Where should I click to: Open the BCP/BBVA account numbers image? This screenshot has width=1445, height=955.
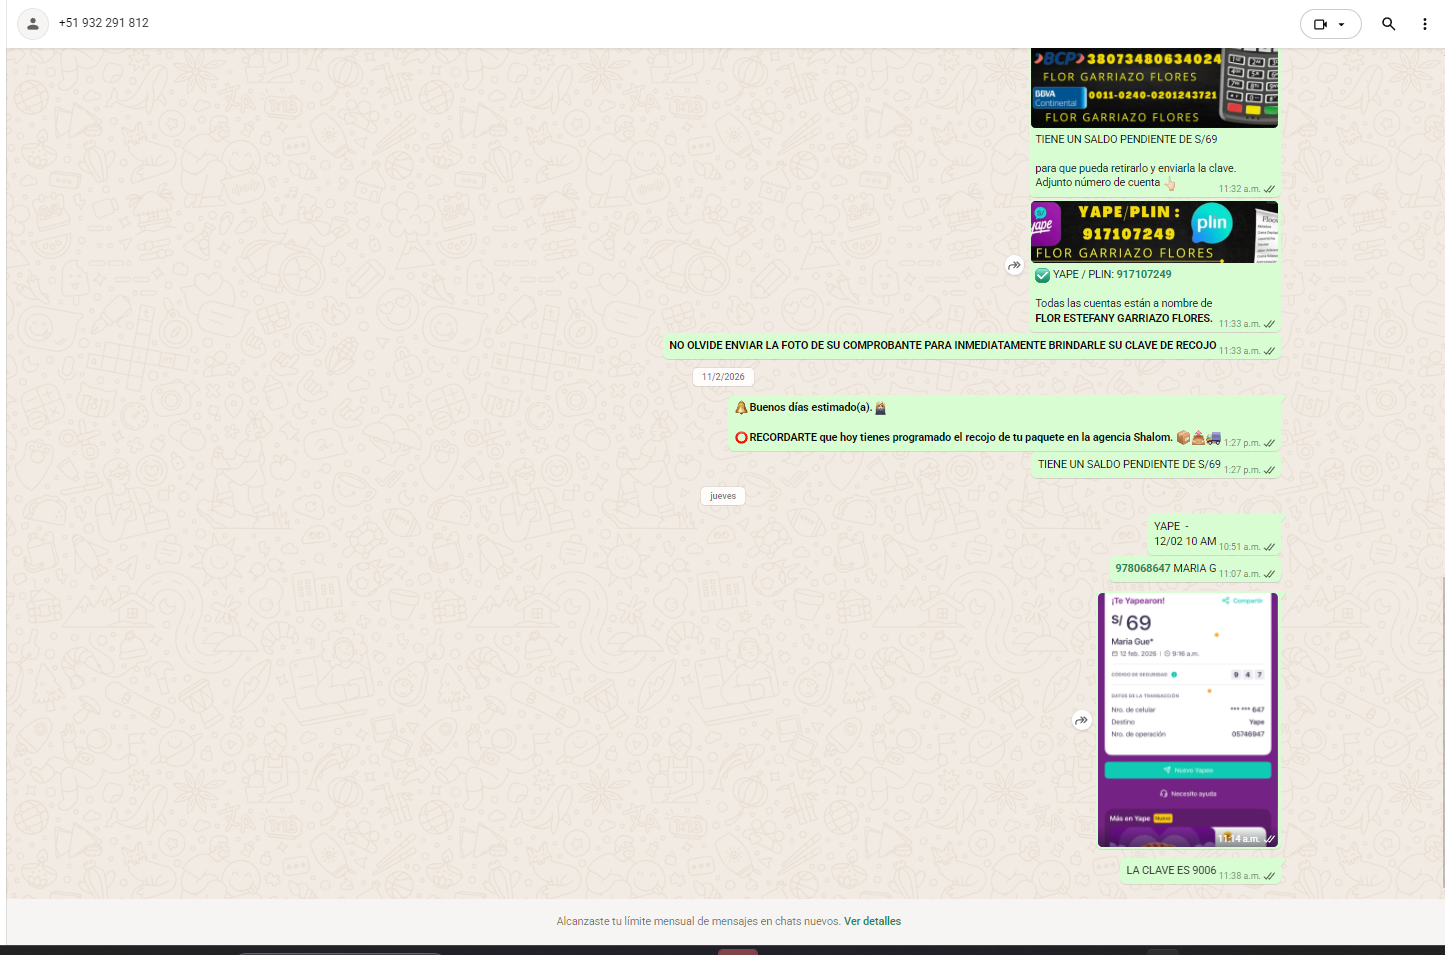click(1154, 88)
